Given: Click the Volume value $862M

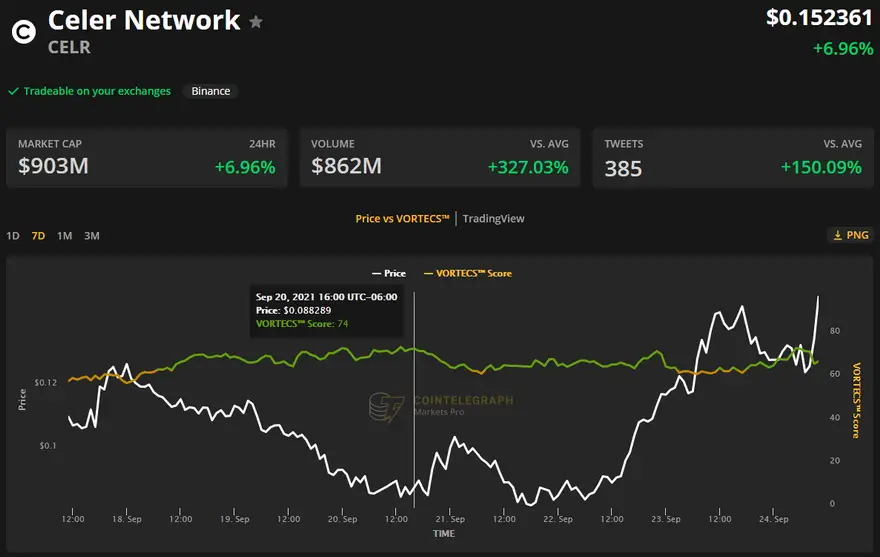Looking at the screenshot, I should (x=346, y=166).
